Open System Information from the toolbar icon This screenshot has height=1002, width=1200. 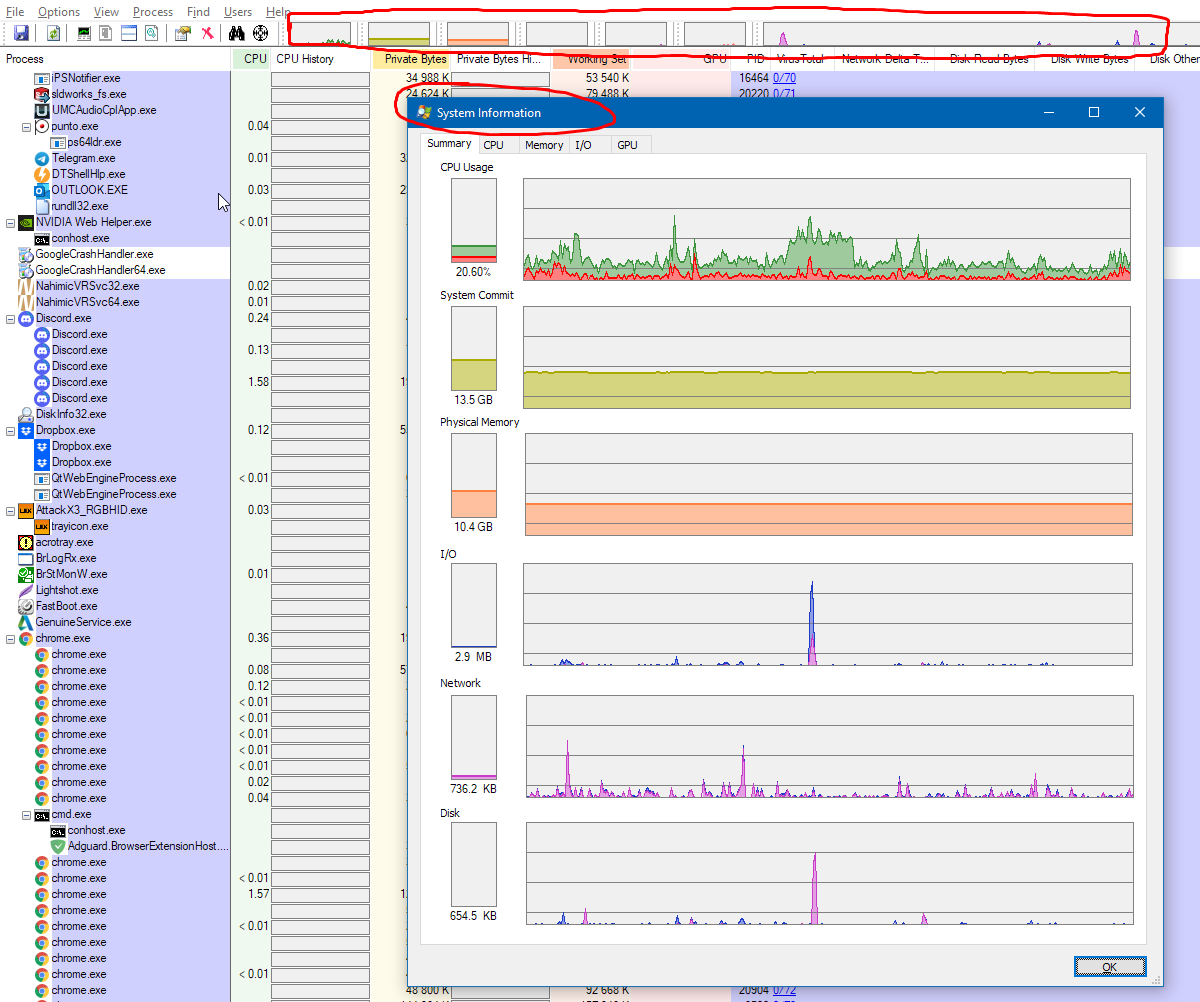tap(84, 33)
